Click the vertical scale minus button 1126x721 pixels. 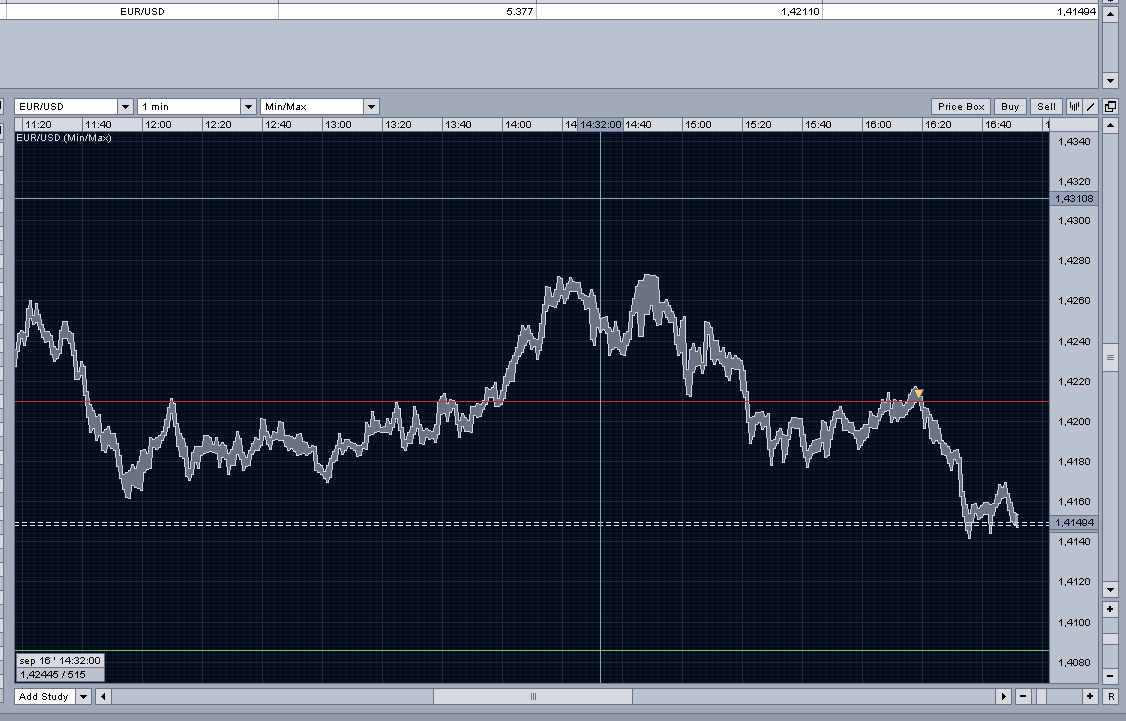point(1110,676)
